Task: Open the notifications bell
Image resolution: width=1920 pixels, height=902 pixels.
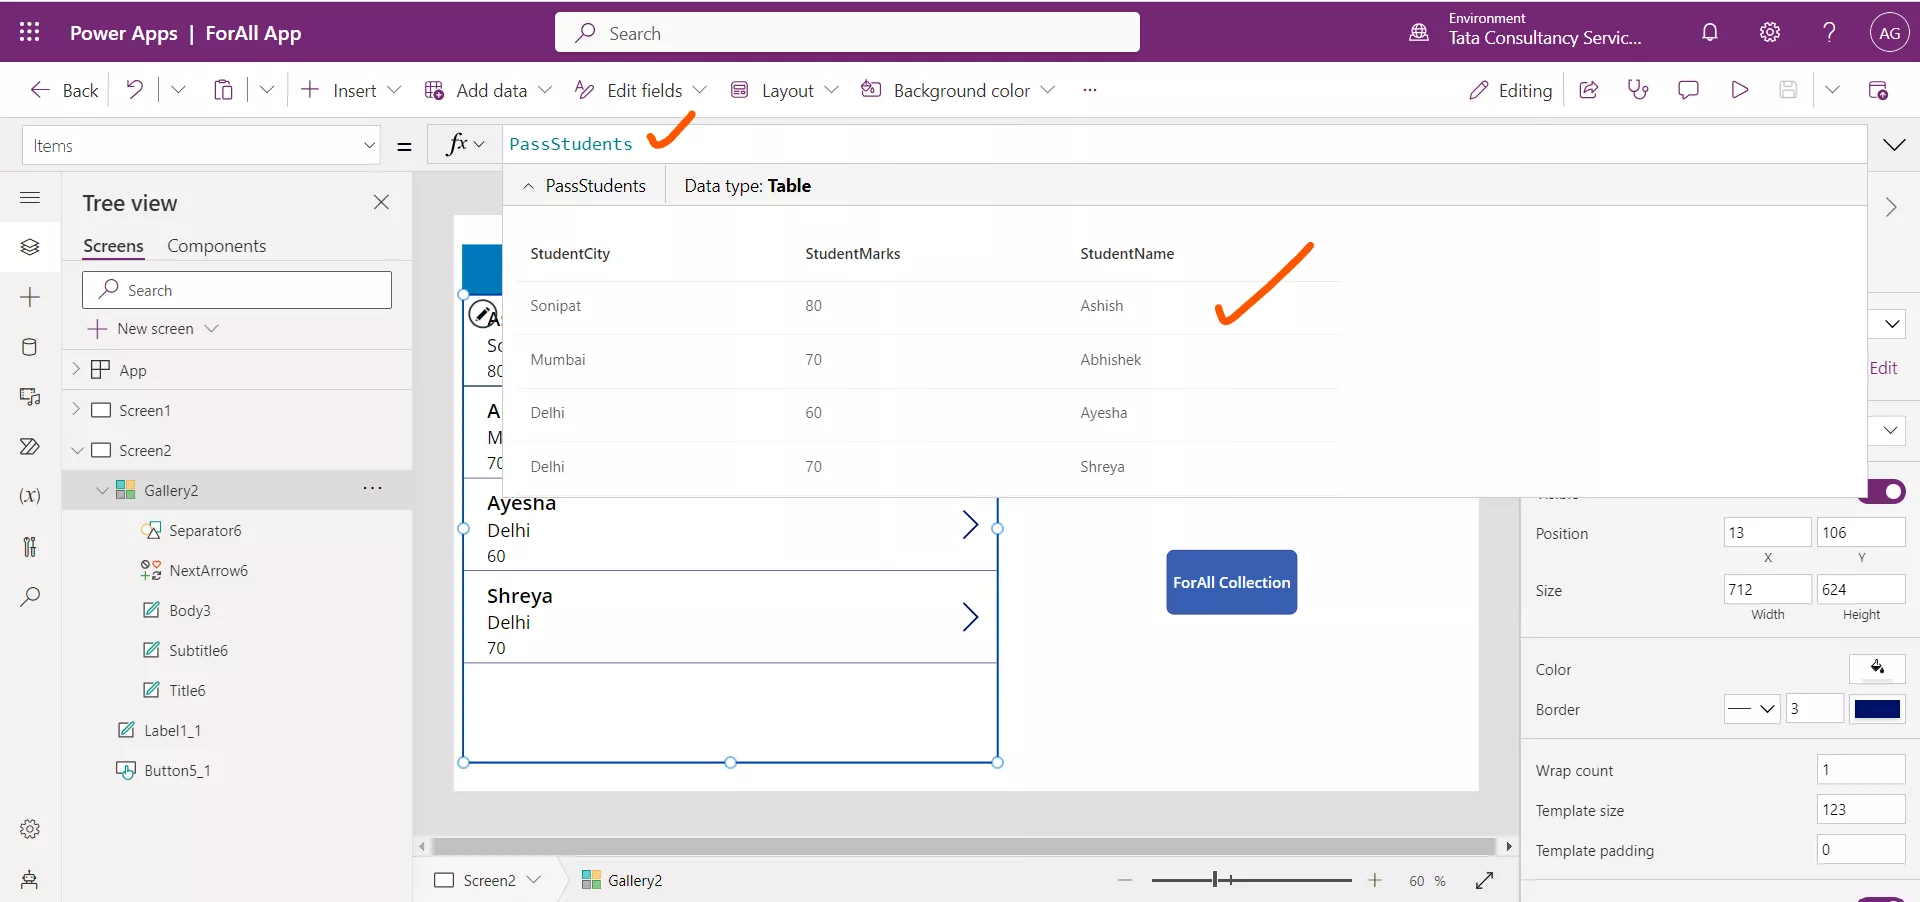Action: pos(1710,32)
